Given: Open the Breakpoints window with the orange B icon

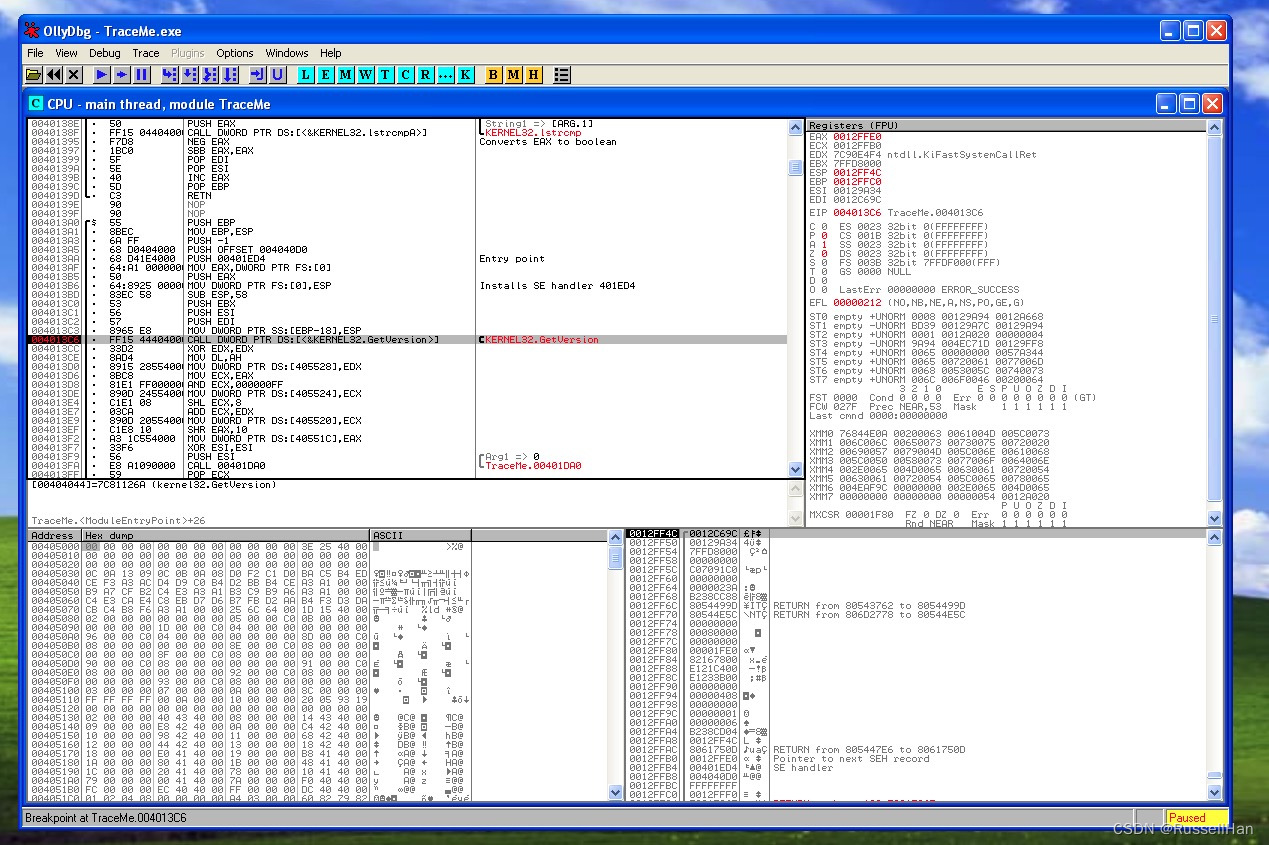Looking at the screenshot, I should point(493,75).
